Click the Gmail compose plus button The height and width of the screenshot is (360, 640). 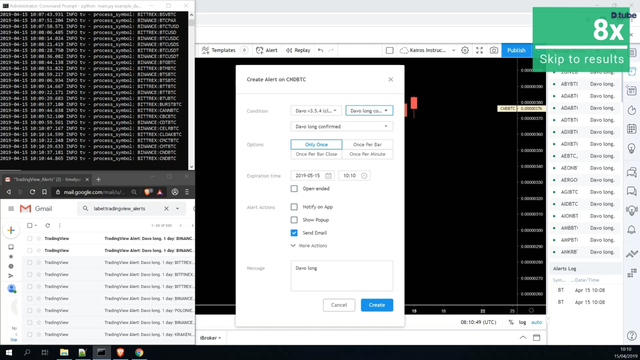coord(11,230)
